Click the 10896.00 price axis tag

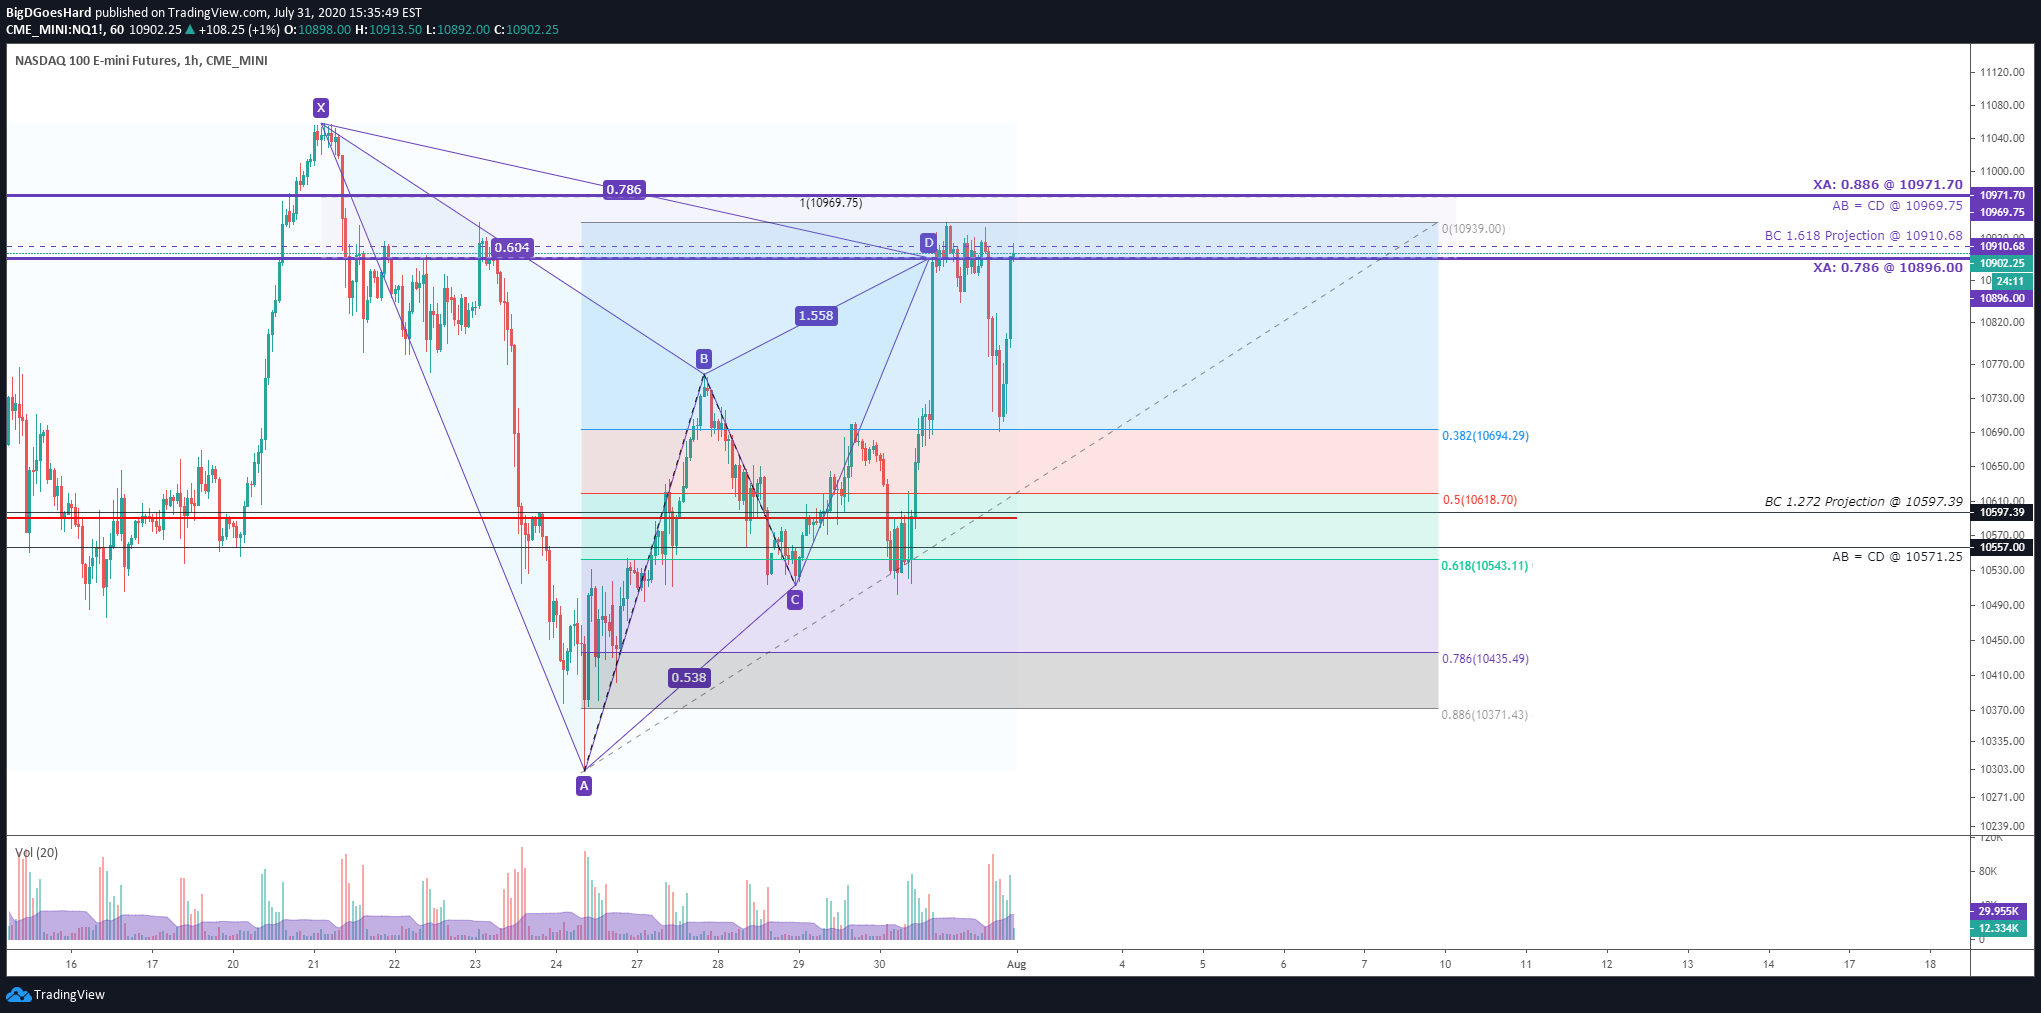click(x=2001, y=299)
